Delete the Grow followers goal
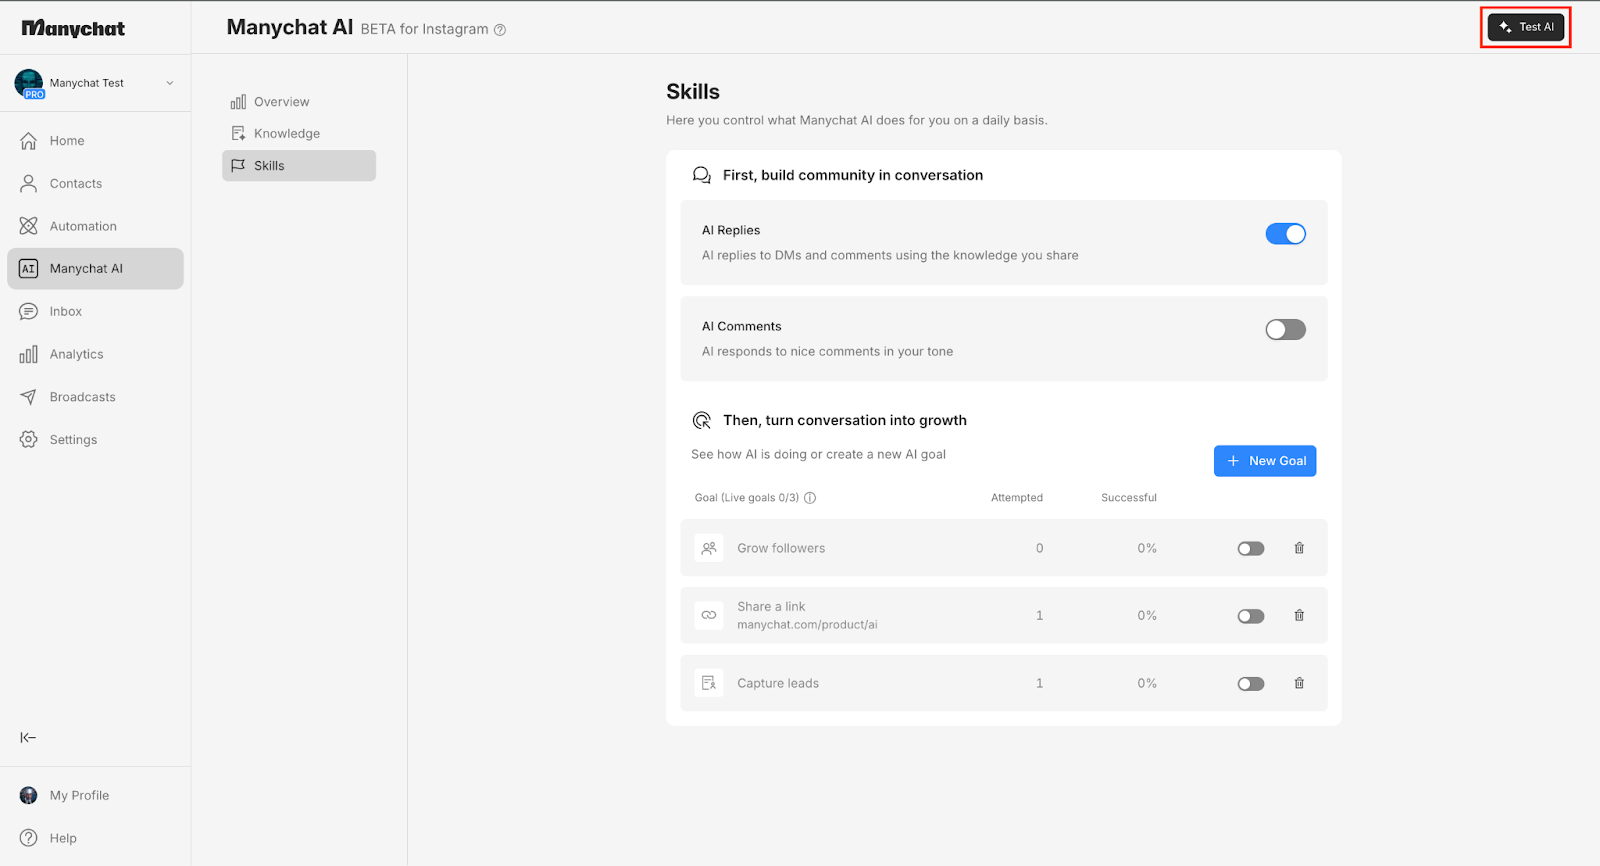 (1299, 548)
